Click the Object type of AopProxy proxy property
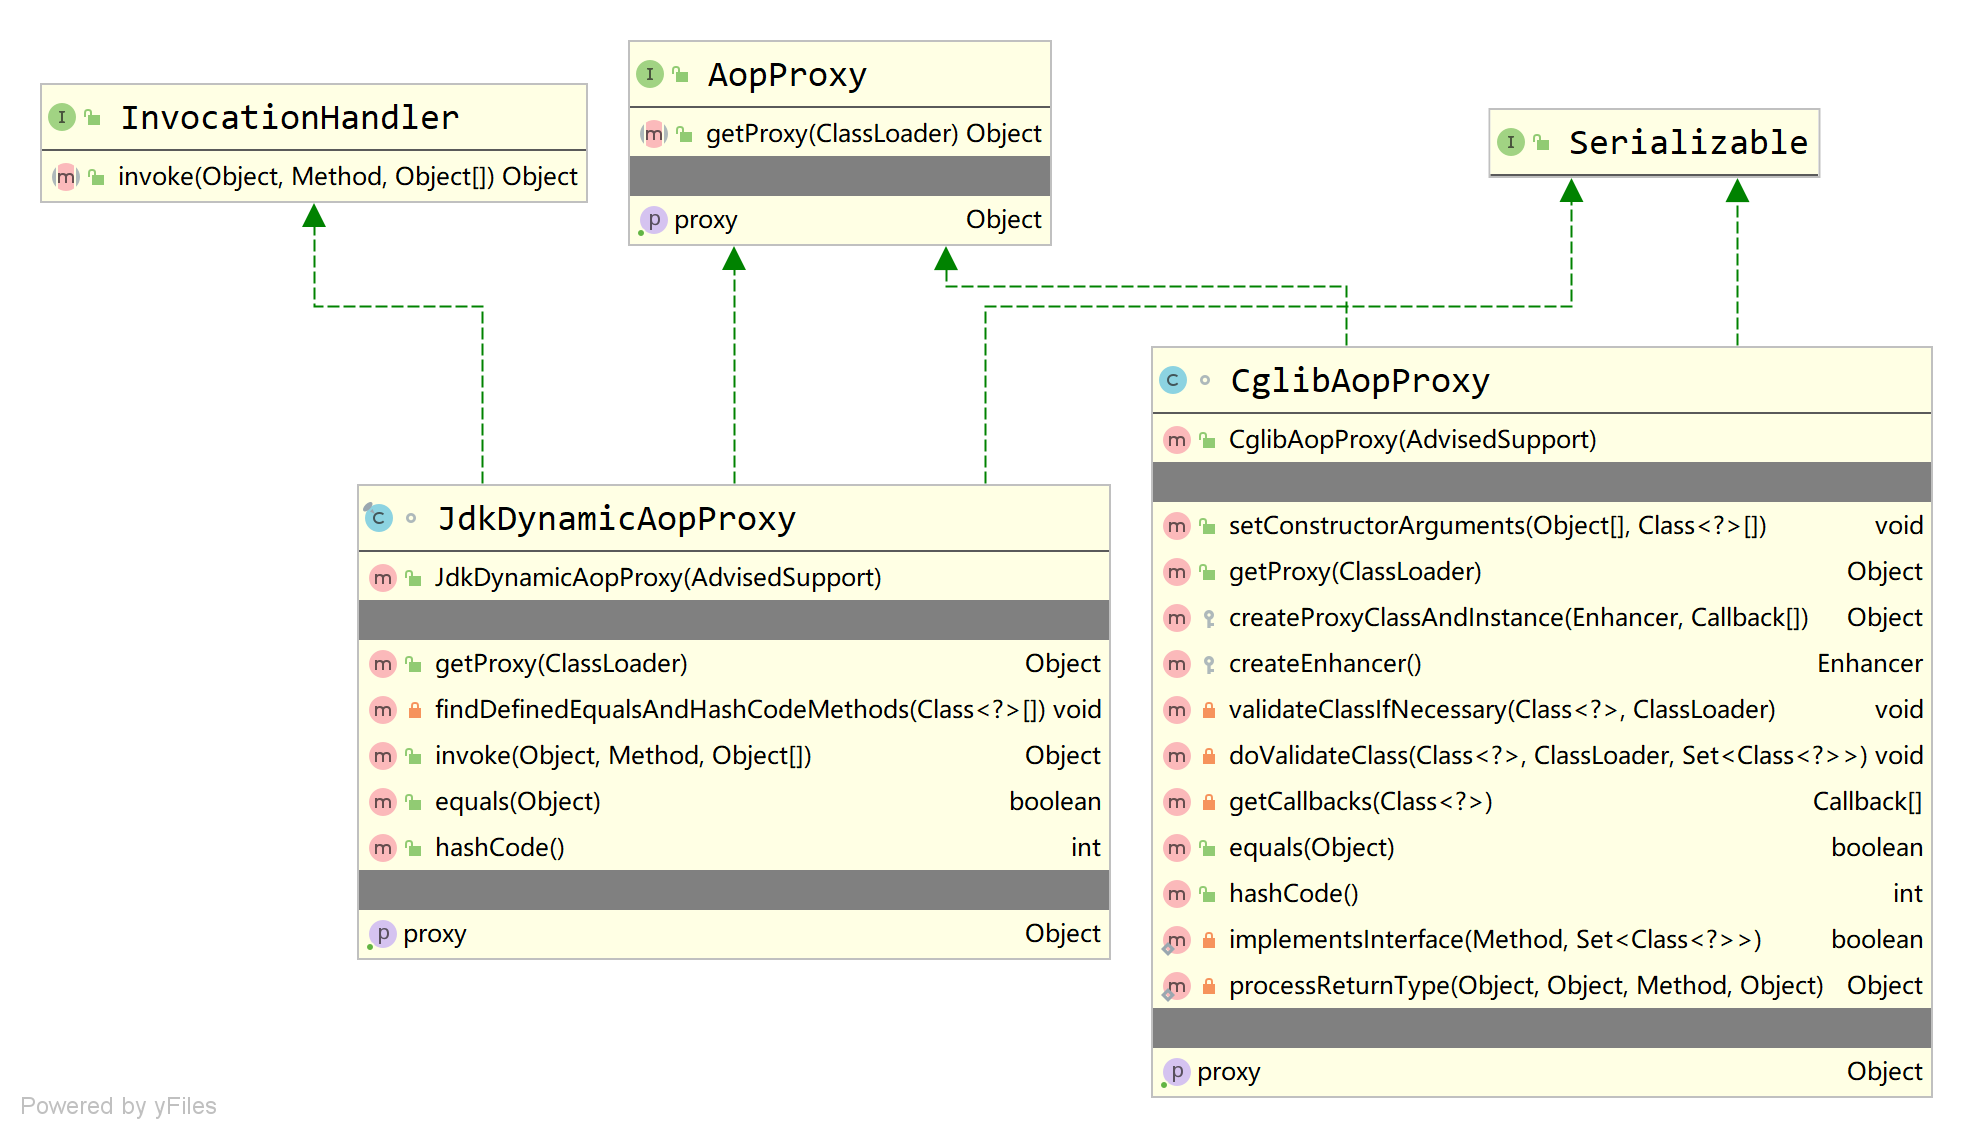The image size is (1974, 1138). pos(1003,220)
